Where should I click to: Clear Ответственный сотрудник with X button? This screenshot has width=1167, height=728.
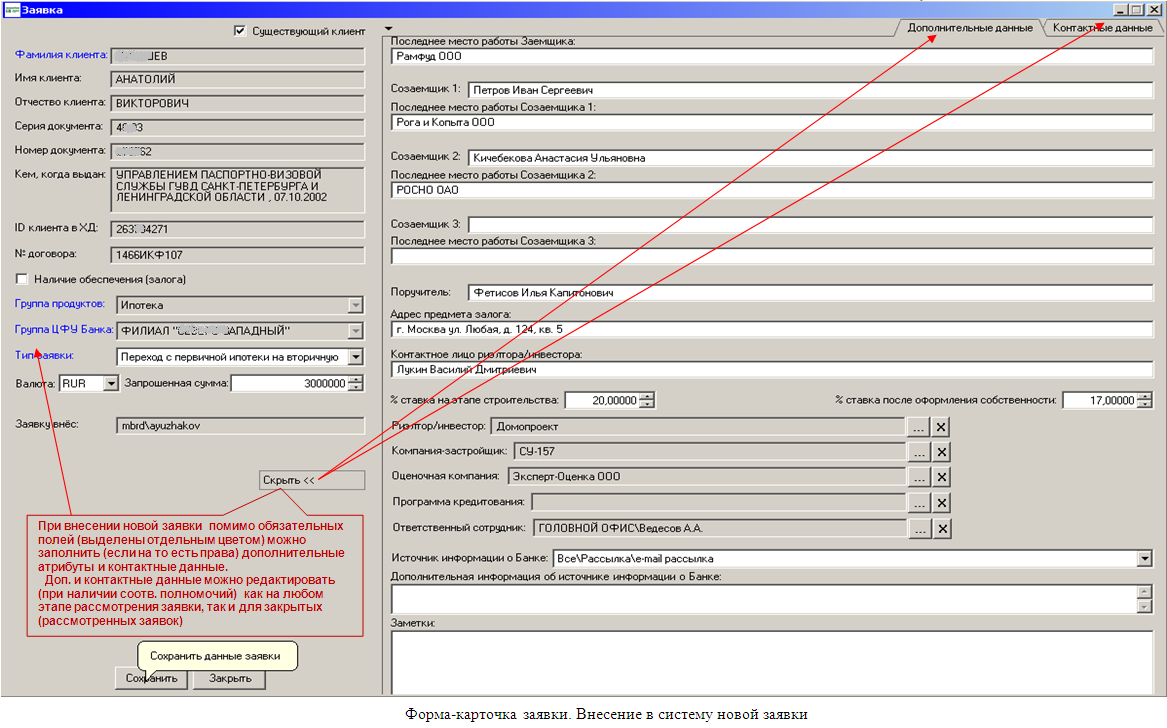click(941, 529)
